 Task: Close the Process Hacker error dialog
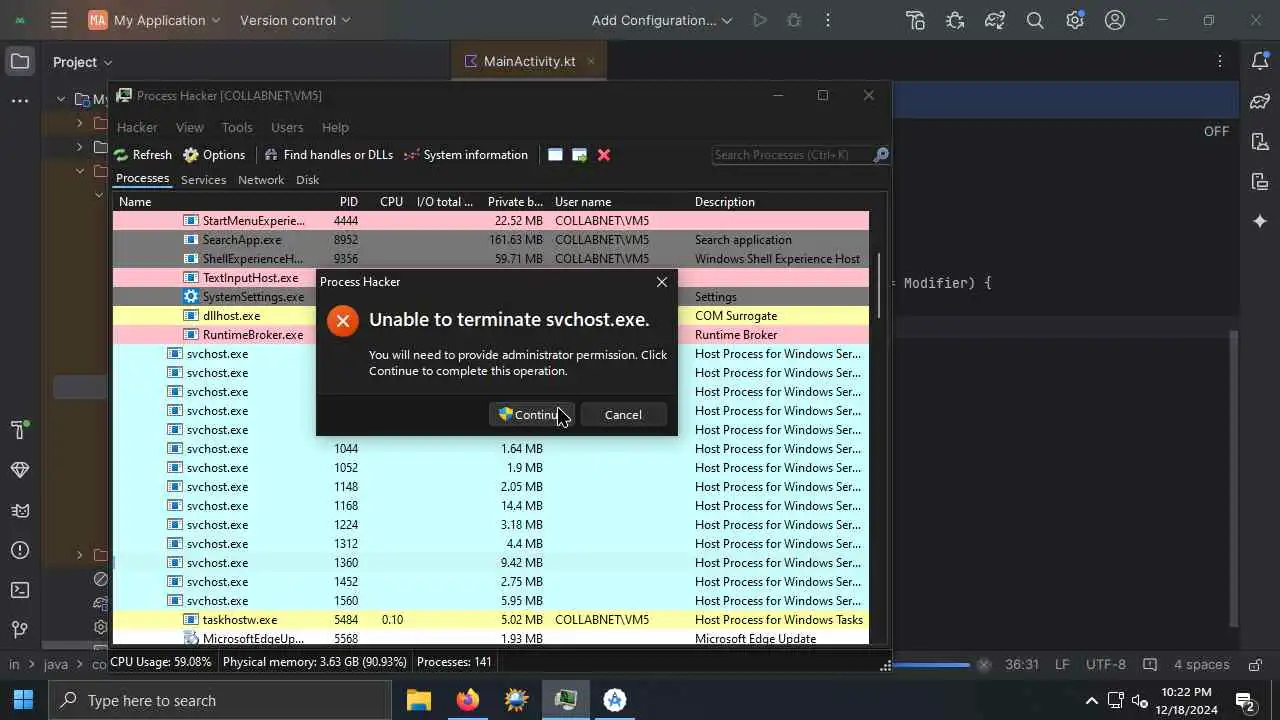click(x=661, y=282)
